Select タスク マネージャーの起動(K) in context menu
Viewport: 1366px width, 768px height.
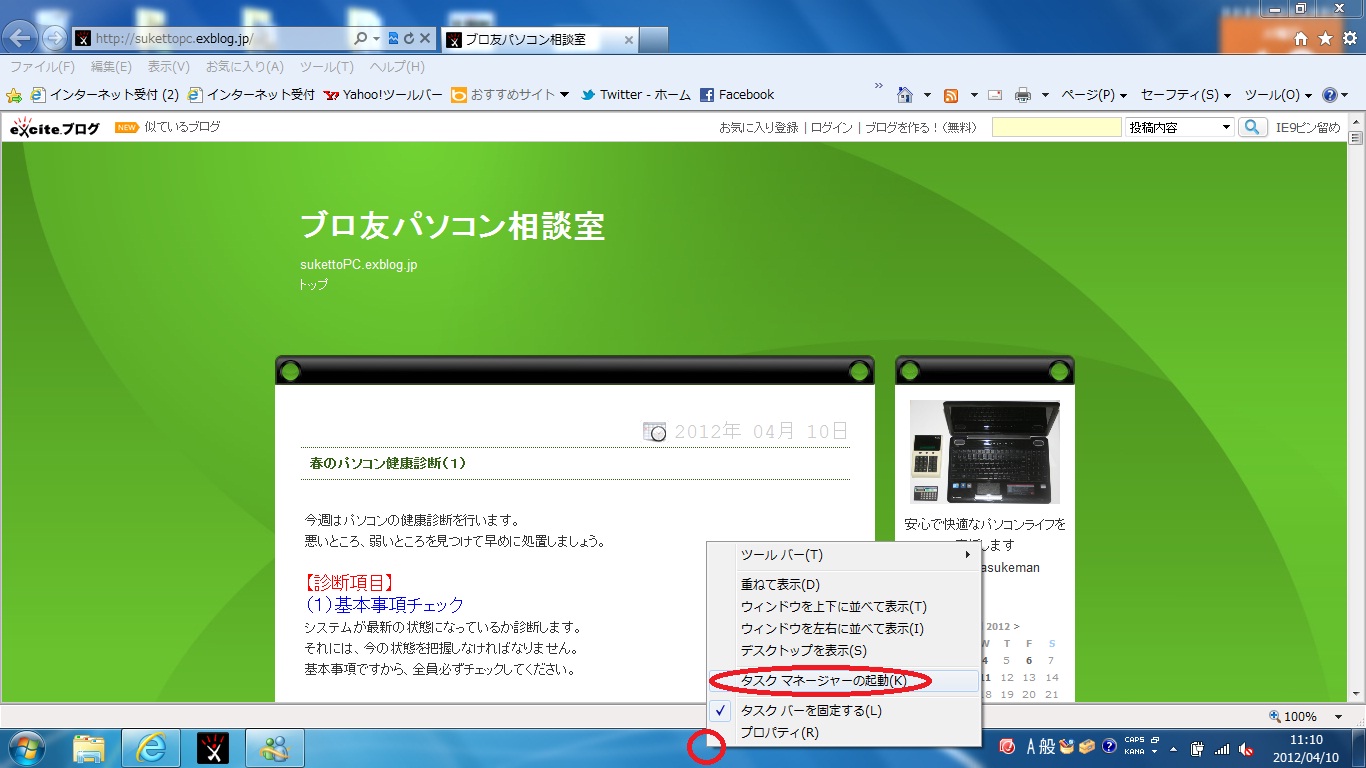[x=842, y=681]
